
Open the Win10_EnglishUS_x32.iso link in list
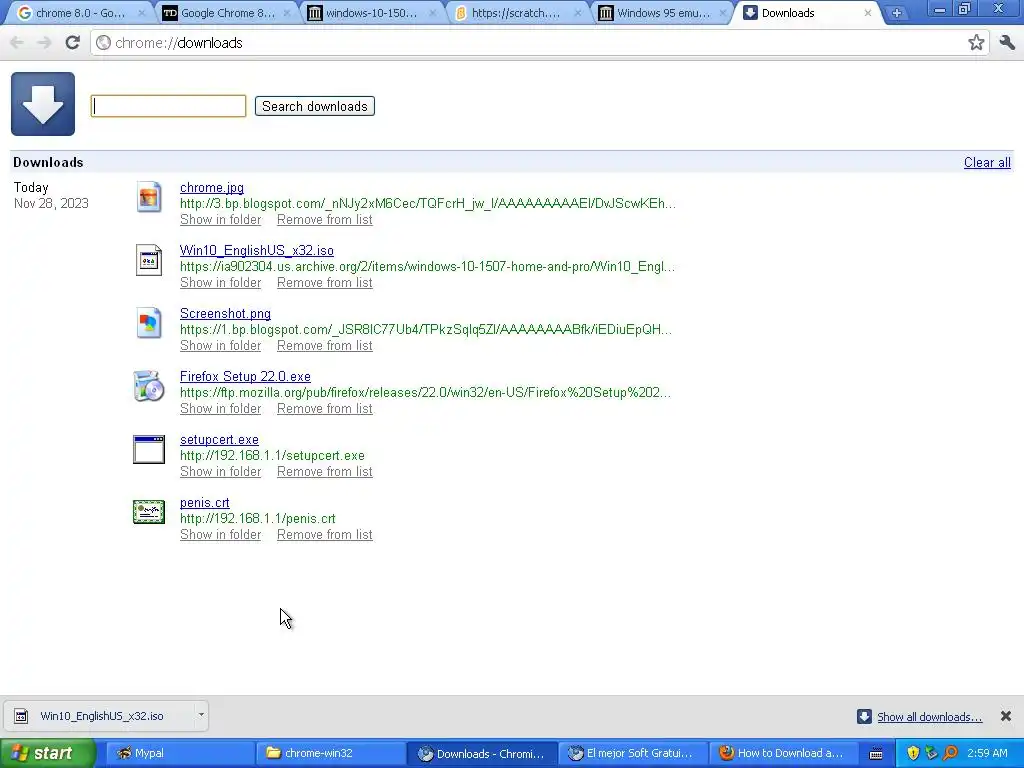tap(257, 251)
